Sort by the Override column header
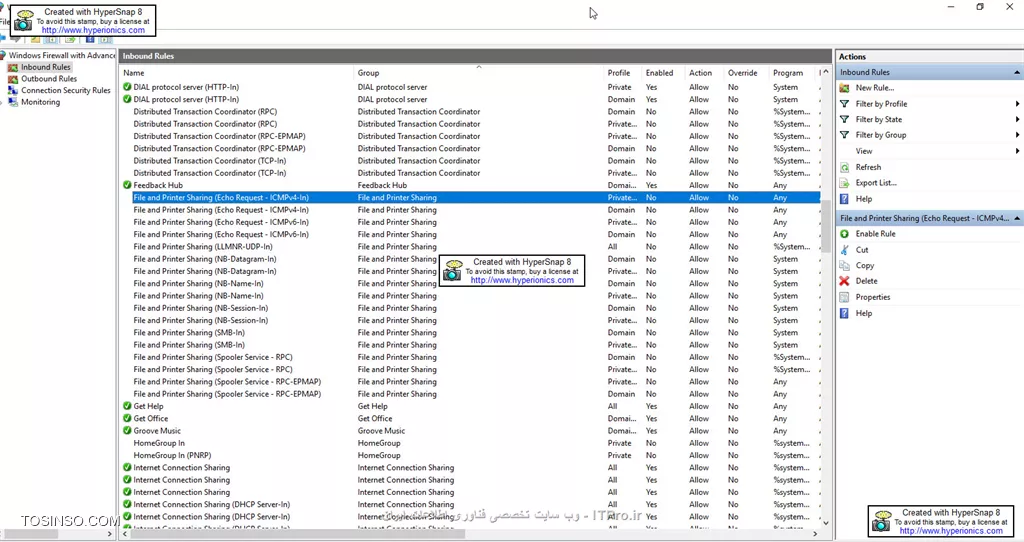Image resolution: width=1024 pixels, height=542 pixels. tap(746, 73)
